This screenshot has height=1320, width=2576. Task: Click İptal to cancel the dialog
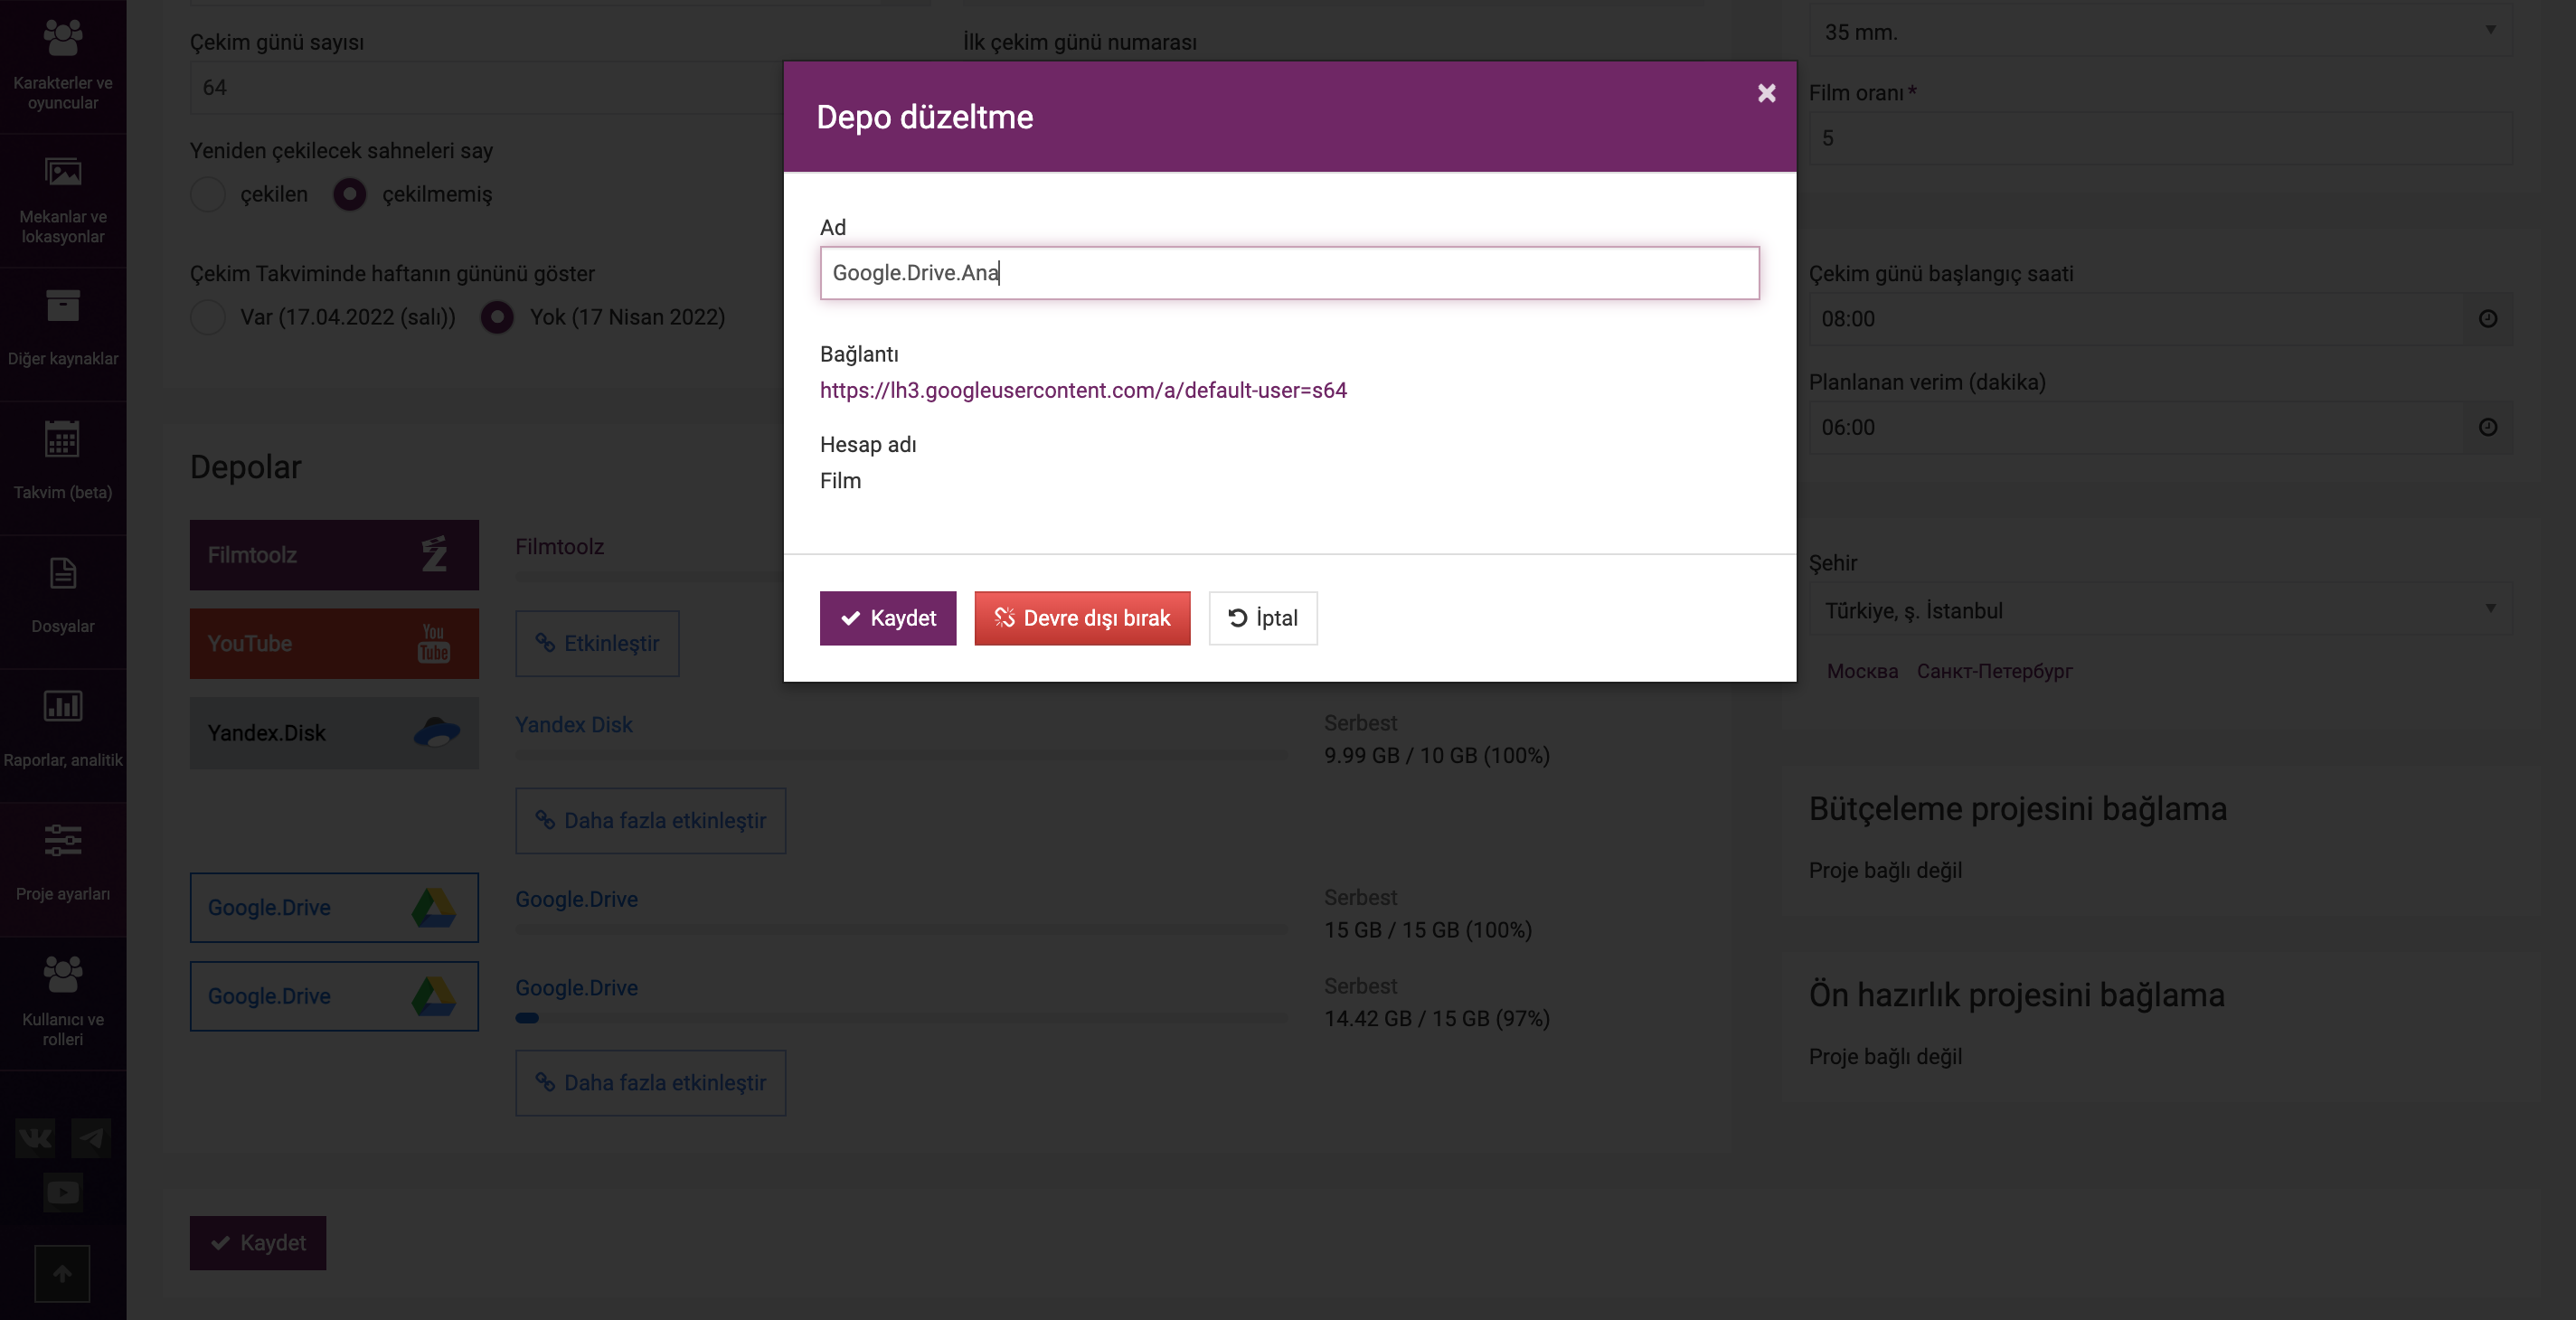pos(1263,618)
